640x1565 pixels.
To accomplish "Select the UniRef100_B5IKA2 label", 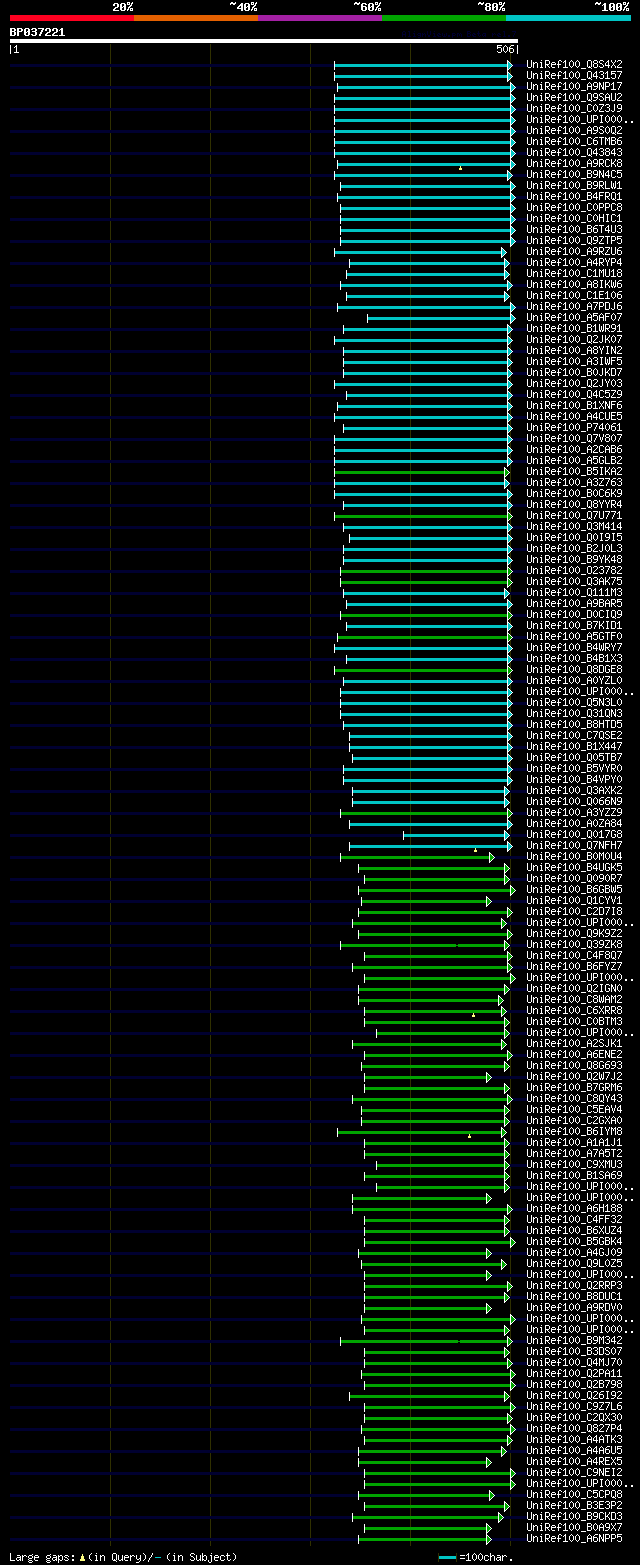I will click(x=574, y=471).
